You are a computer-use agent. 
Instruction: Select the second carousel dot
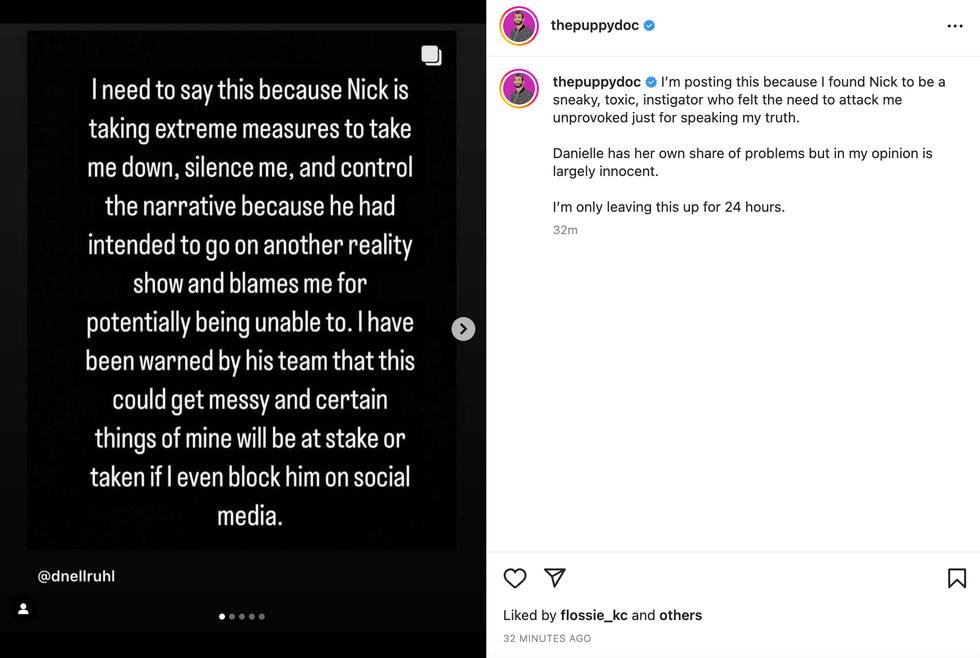point(231,617)
